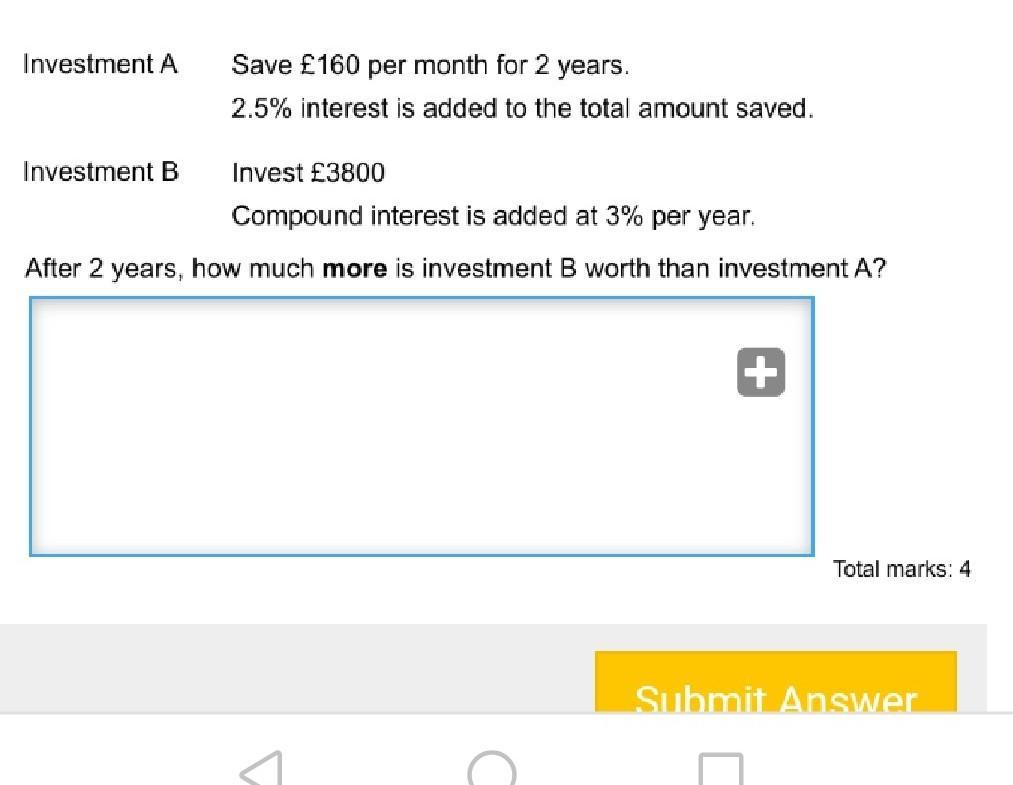Open recent apps with the square button
The image size is (1013, 785).
(721, 769)
